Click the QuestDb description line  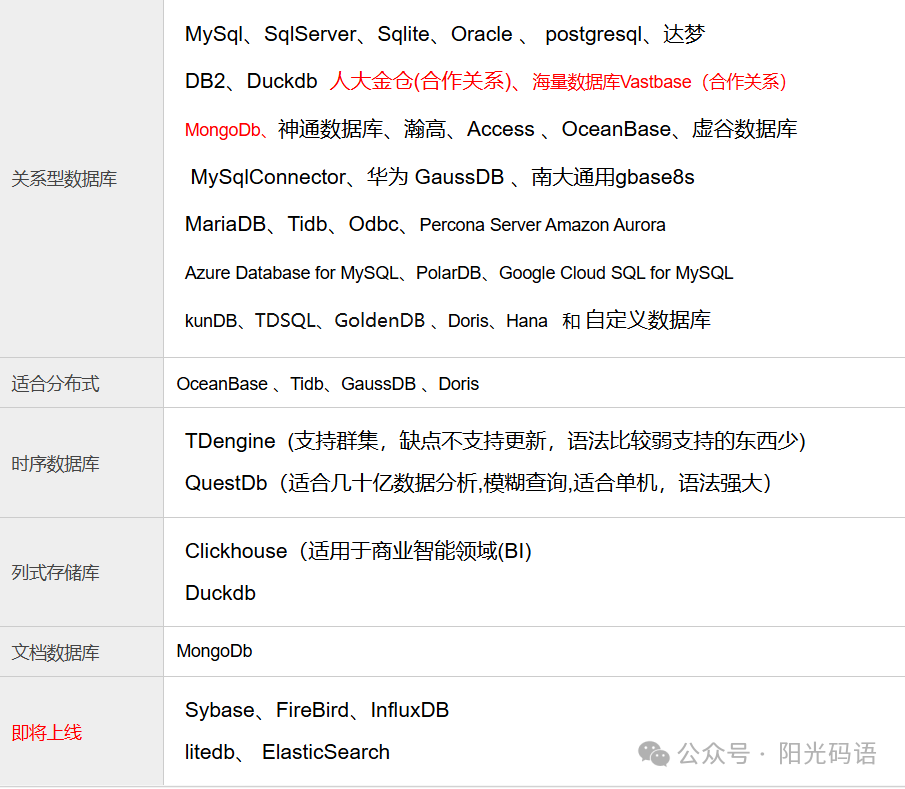pos(478,483)
